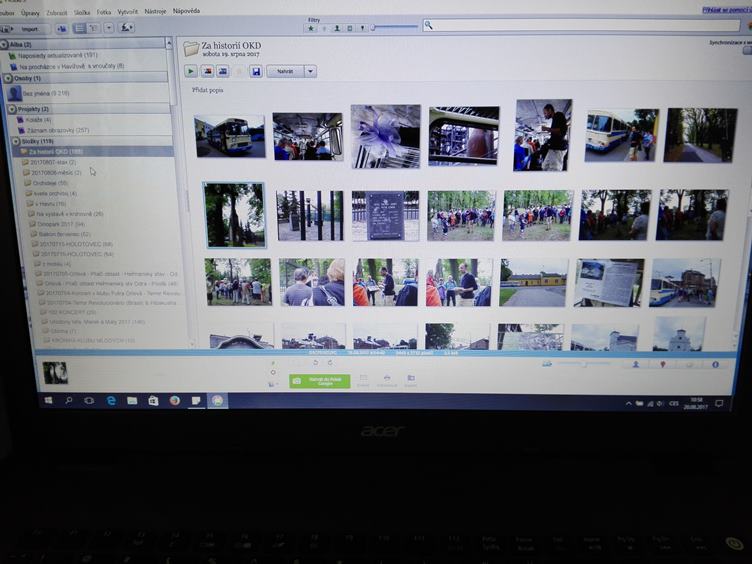Open the Windows Start menu
The height and width of the screenshot is (564, 752).
(x=48, y=400)
